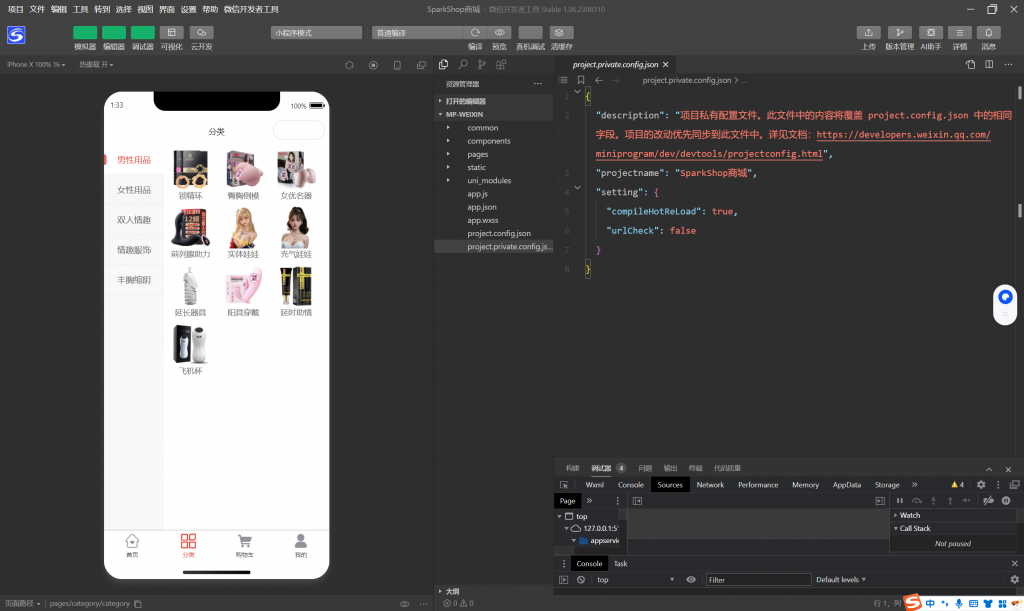Open the 小程序模式 mode dropdown
The height and width of the screenshot is (611, 1024).
click(x=315, y=33)
